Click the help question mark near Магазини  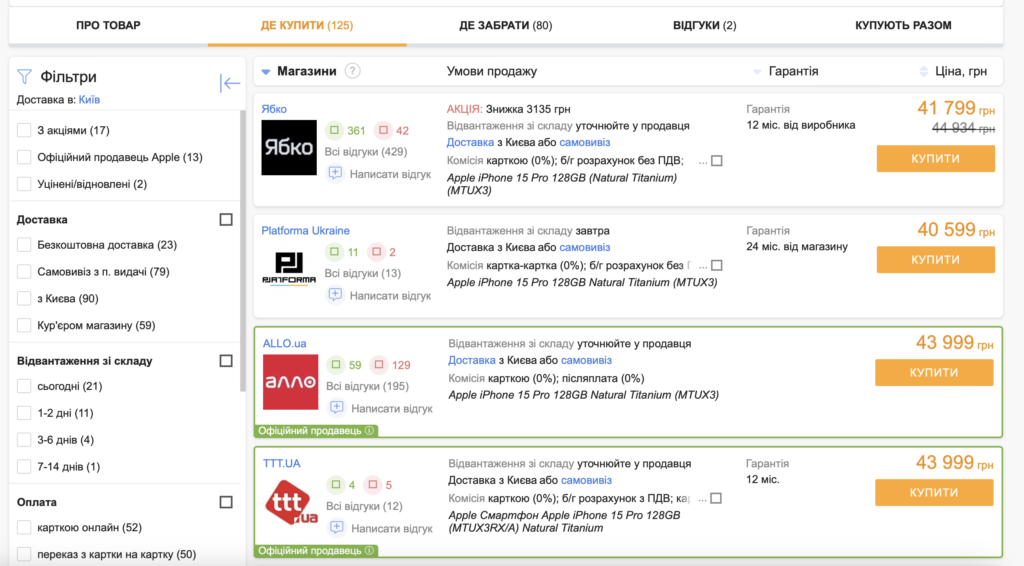pyautogui.click(x=353, y=71)
